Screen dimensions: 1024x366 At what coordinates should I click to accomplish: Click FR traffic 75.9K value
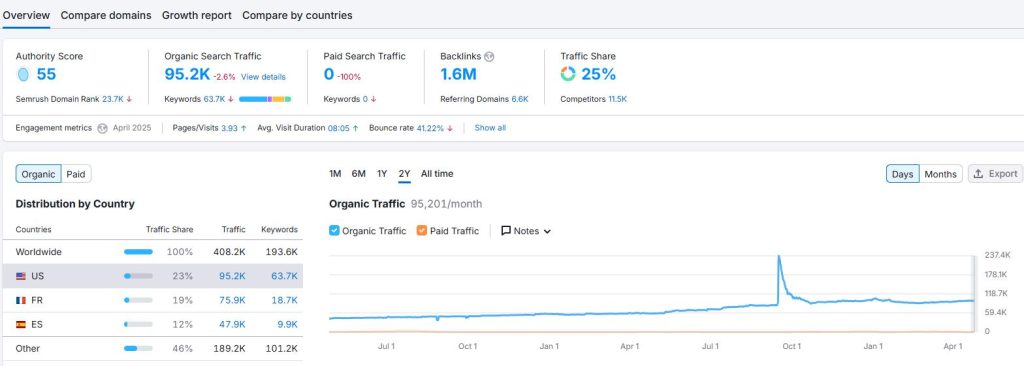click(x=232, y=301)
